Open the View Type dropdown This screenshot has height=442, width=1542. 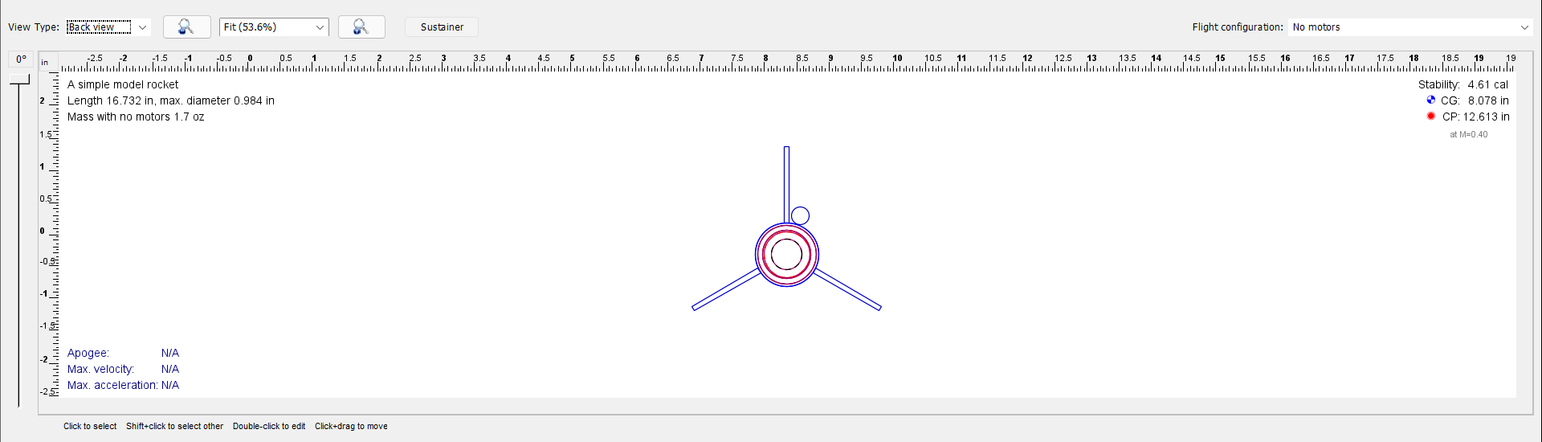(x=108, y=27)
